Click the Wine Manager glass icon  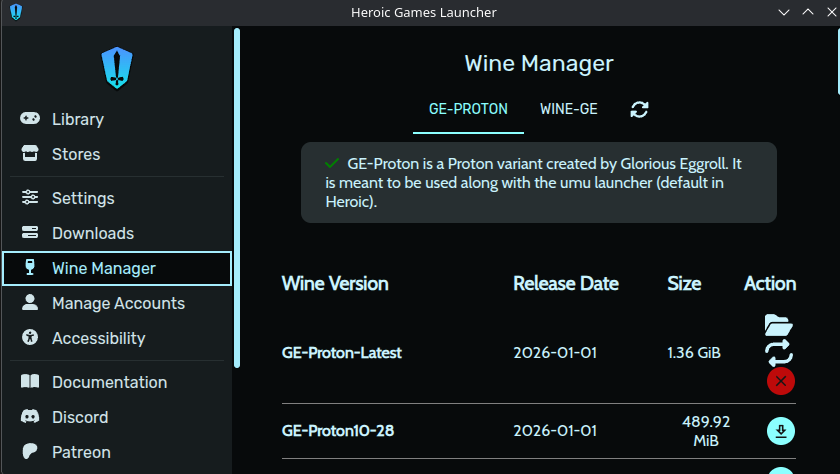(x=30, y=267)
